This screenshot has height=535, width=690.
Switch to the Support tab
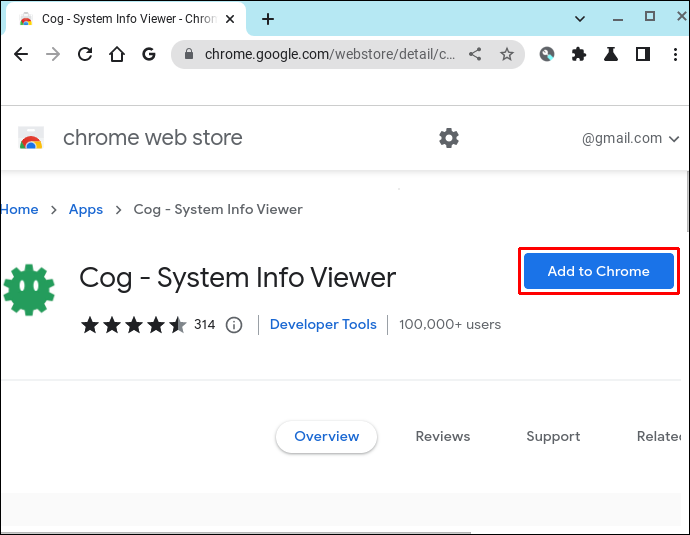pos(553,436)
